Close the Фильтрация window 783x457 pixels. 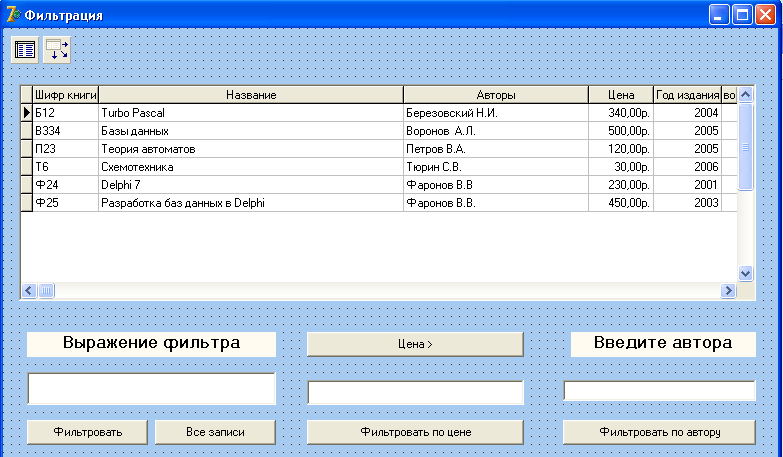(x=765, y=15)
